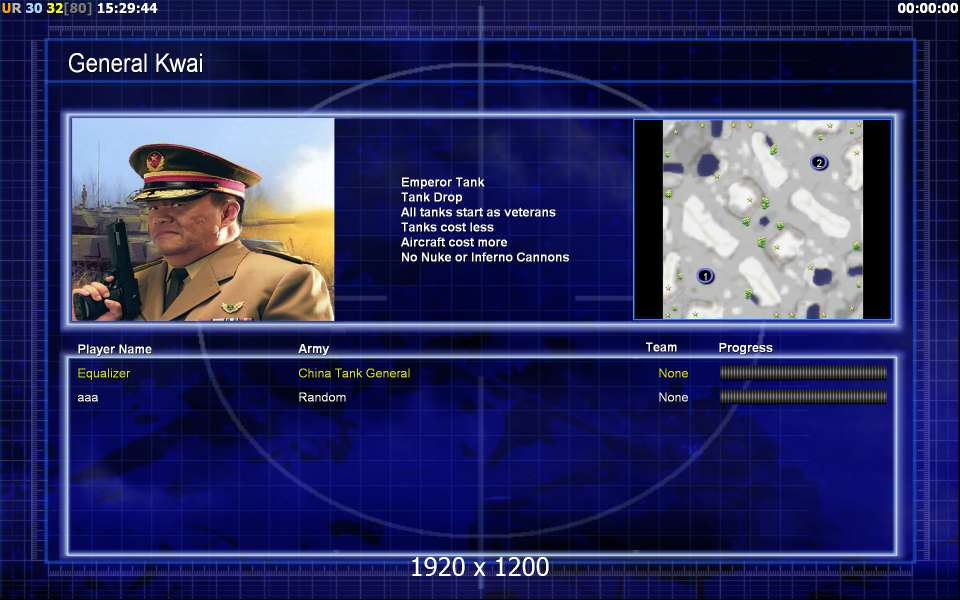Click the 00:00:00 game timer
Image resolution: width=960 pixels, height=600 pixels.
(928, 8)
